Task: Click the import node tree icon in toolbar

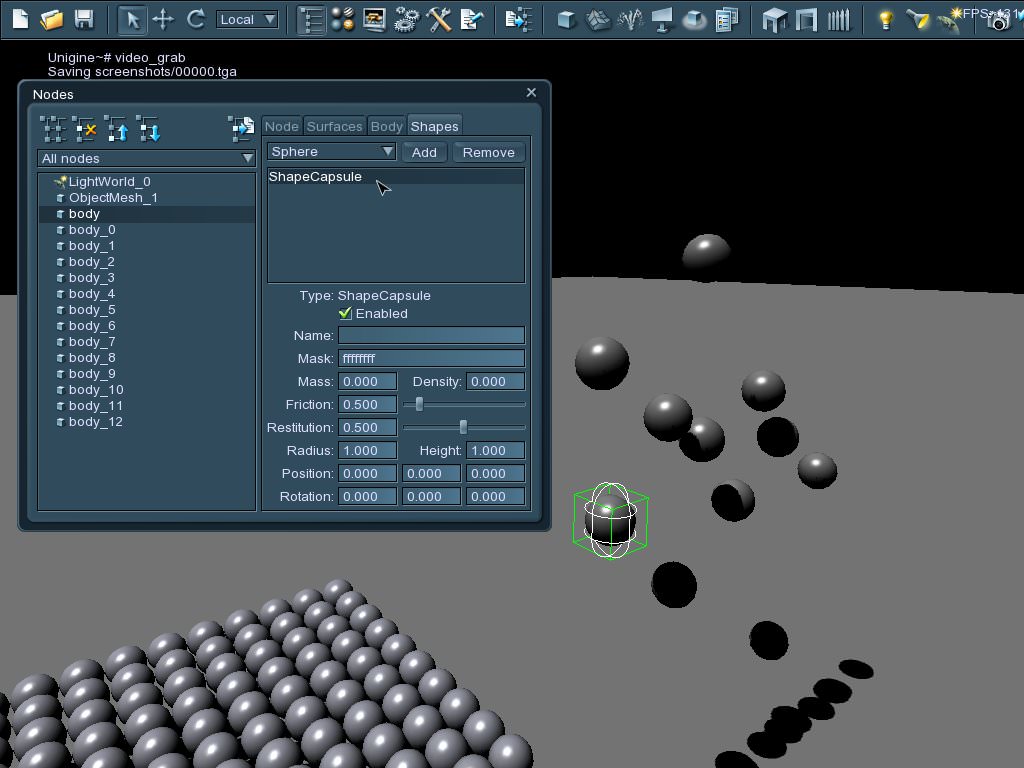Action: point(519,19)
